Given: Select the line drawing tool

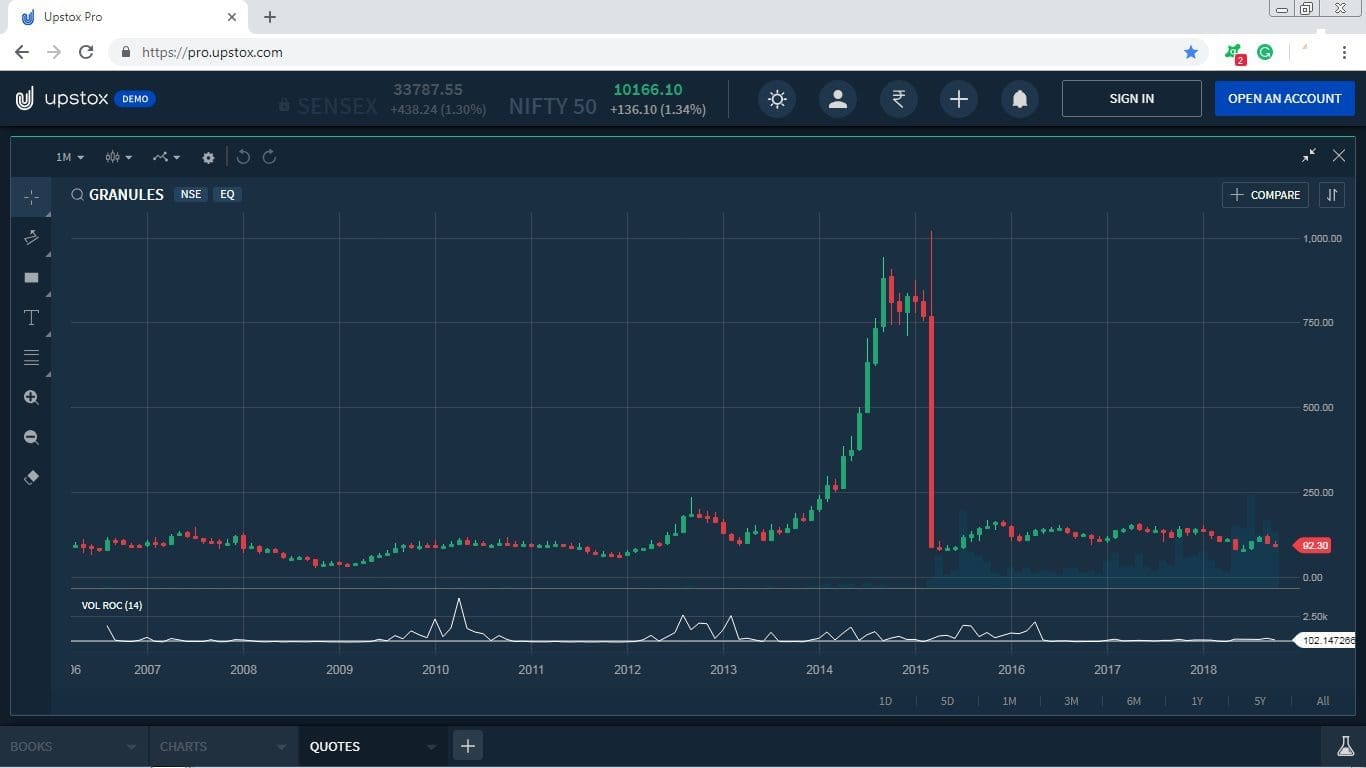Looking at the screenshot, I should [31, 237].
